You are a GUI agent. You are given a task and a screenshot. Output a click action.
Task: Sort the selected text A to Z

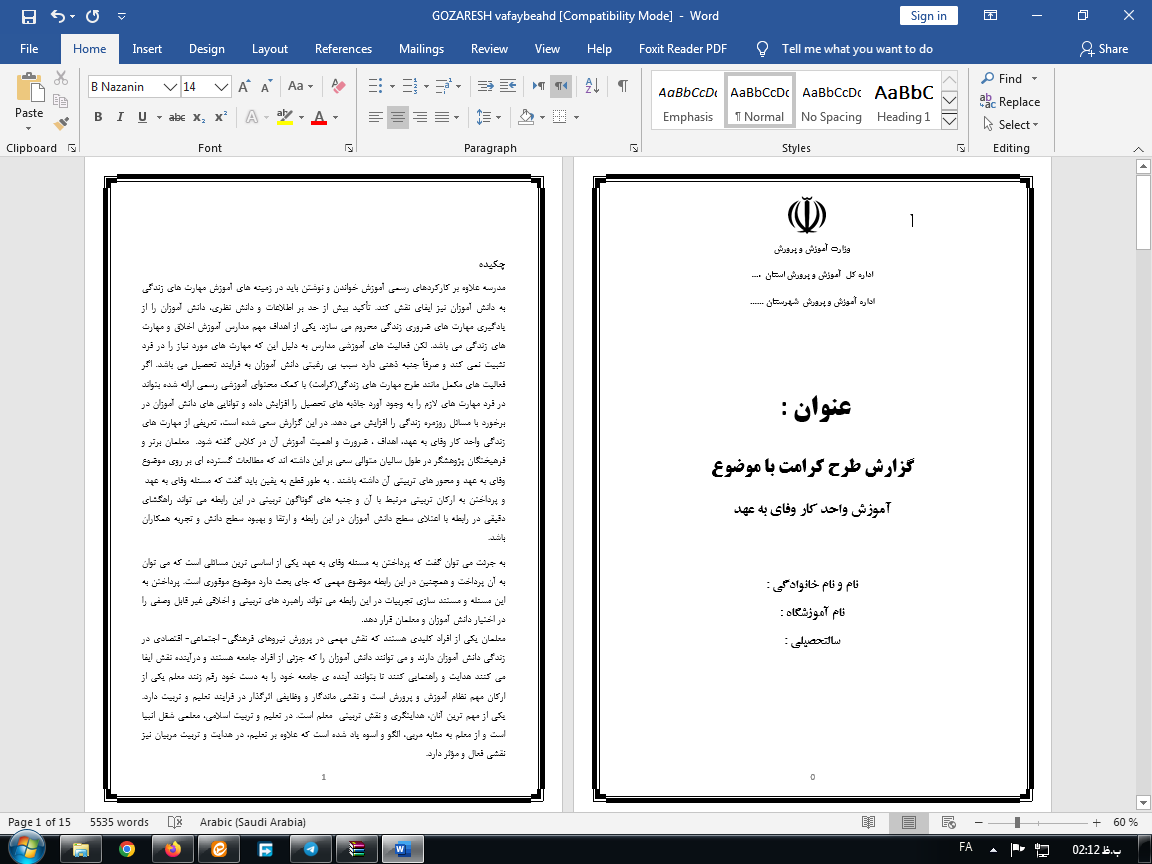coord(592,87)
